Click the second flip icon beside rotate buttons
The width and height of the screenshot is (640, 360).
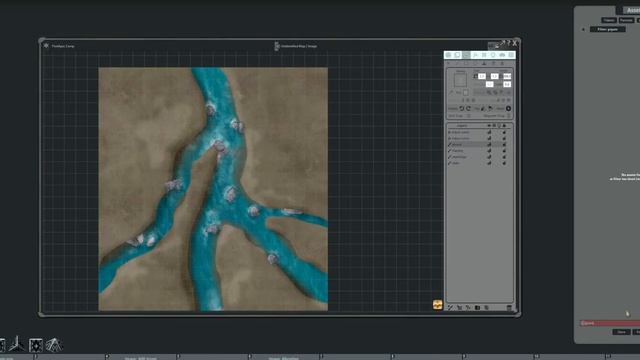tap(491, 109)
